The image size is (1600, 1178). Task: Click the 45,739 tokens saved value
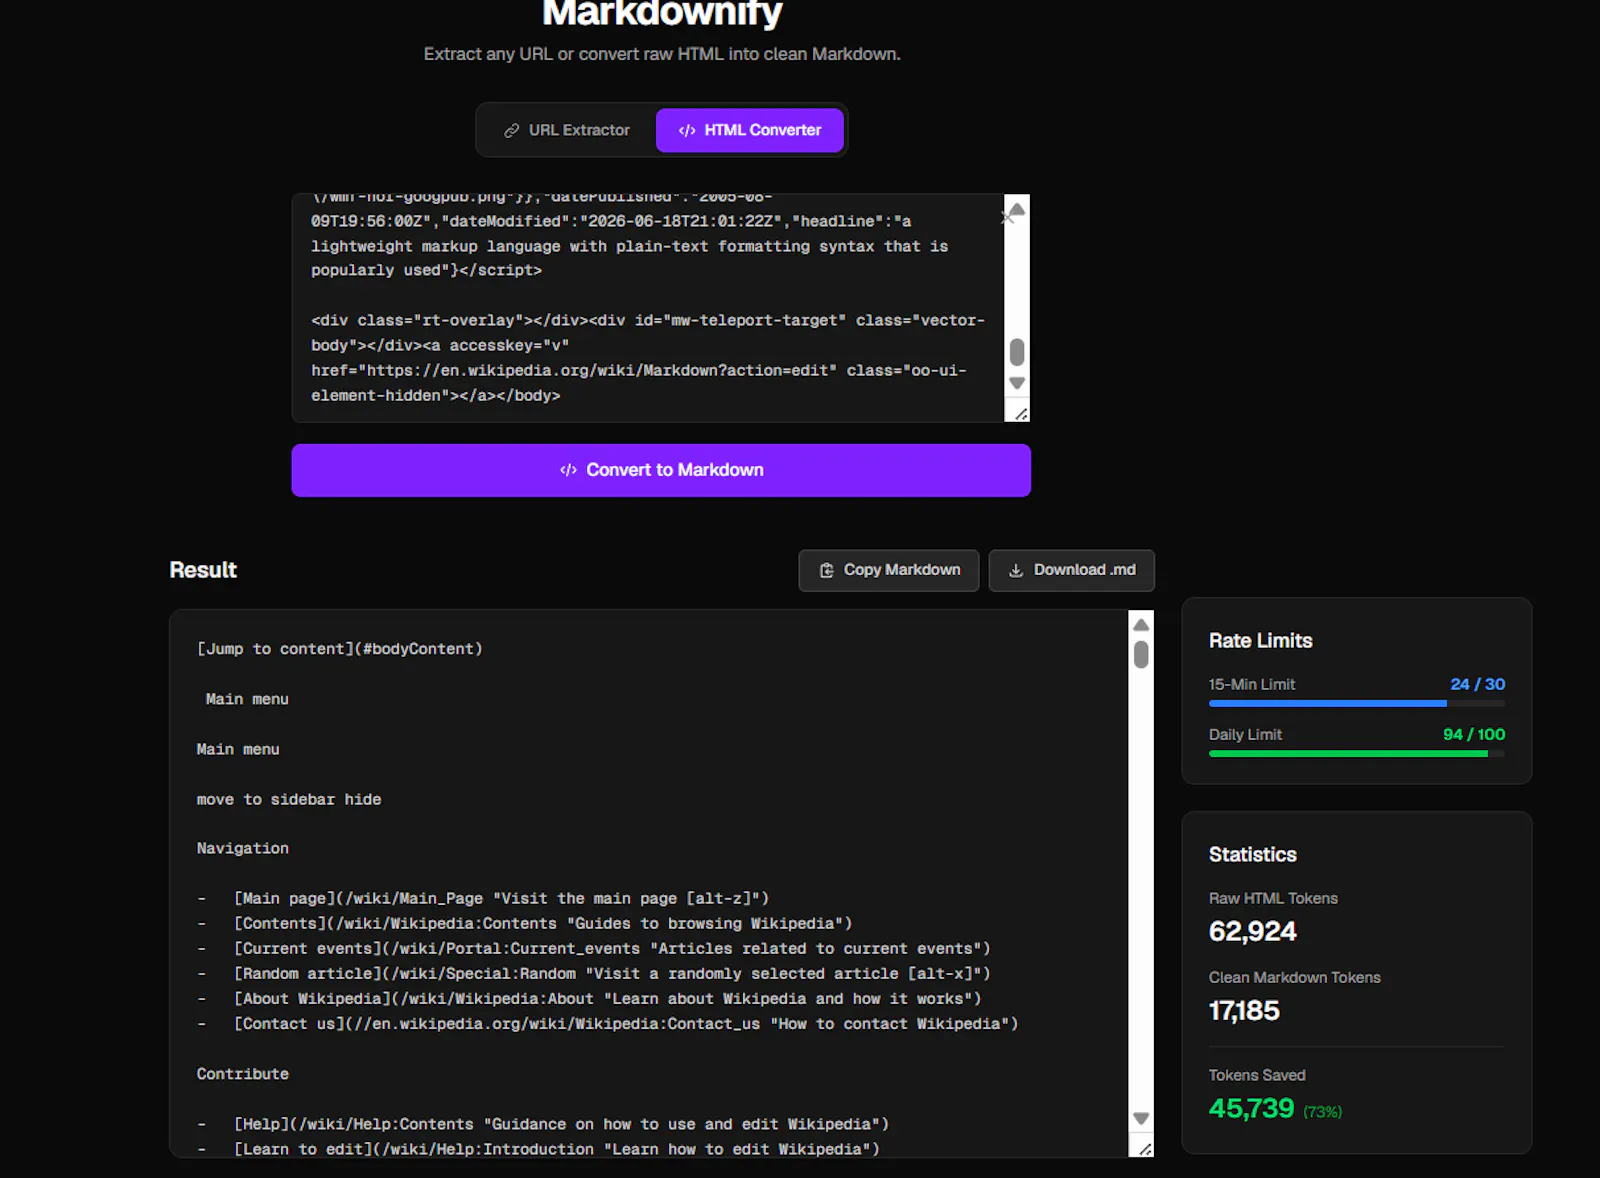pos(1251,1109)
